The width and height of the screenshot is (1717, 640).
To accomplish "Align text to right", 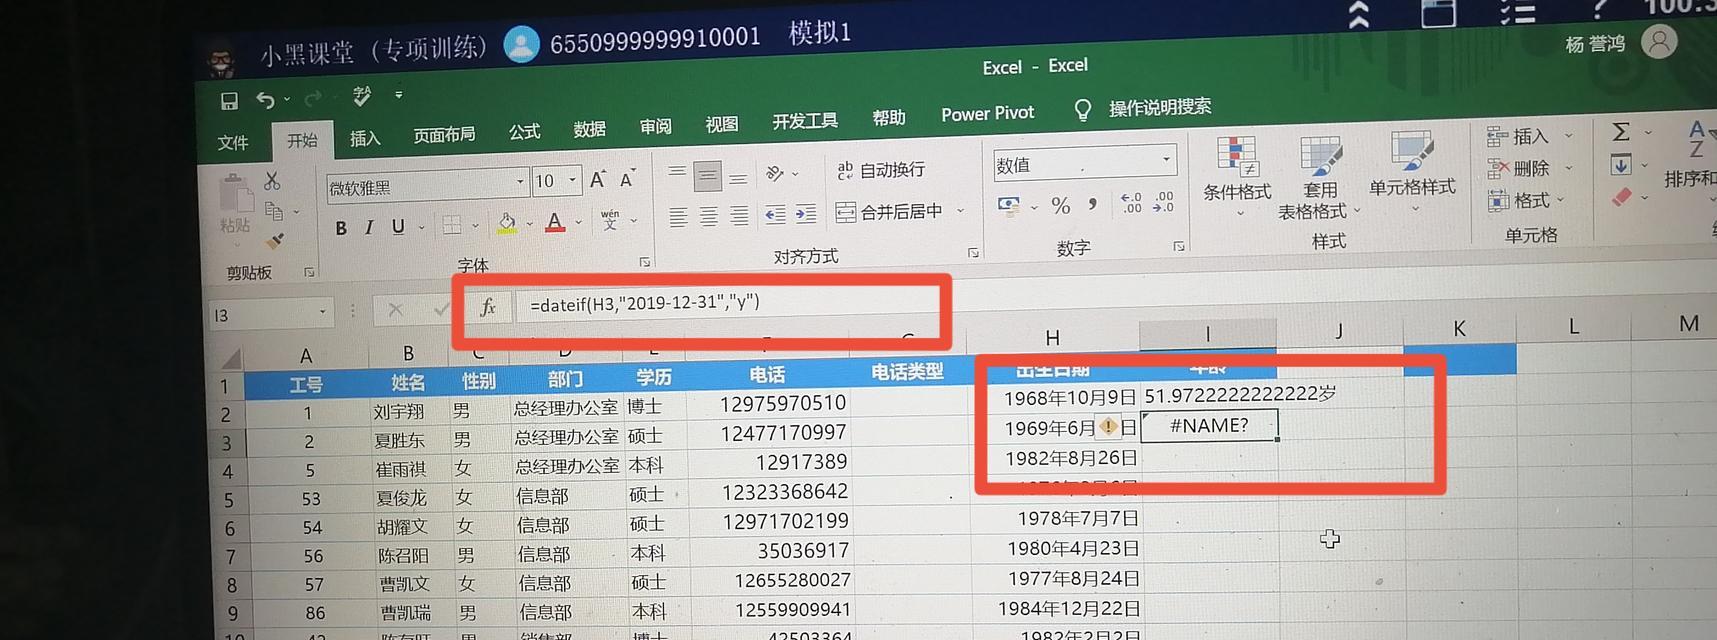I will point(739,215).
